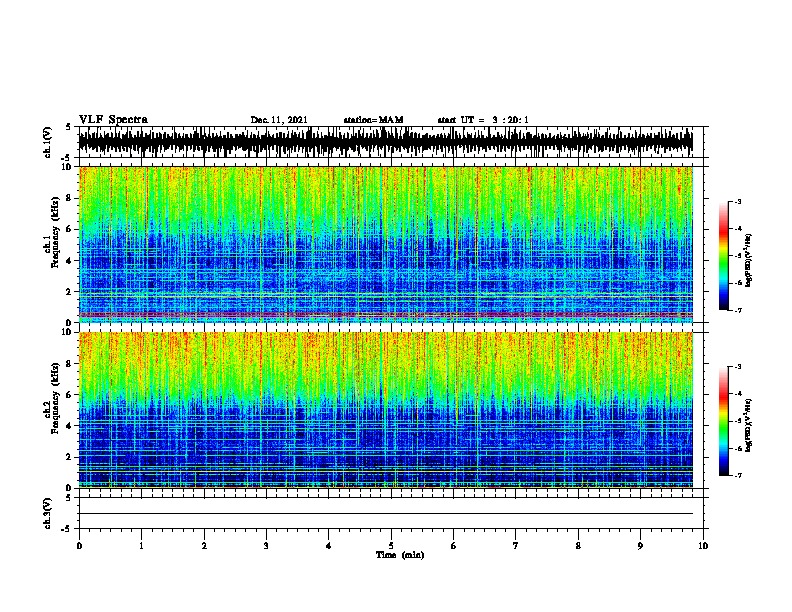Image resolution: width=792 pixels, height=612 pixels.
Task: Click the "8" kHz tick on ch.2 frequency axis
Action: pos(70,364)
